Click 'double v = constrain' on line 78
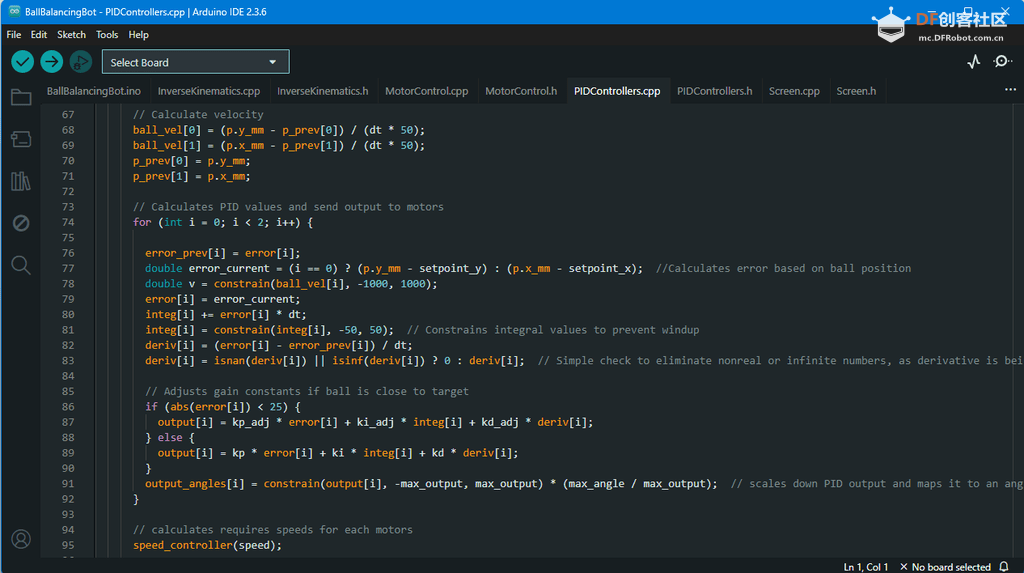 pos(208,284)
